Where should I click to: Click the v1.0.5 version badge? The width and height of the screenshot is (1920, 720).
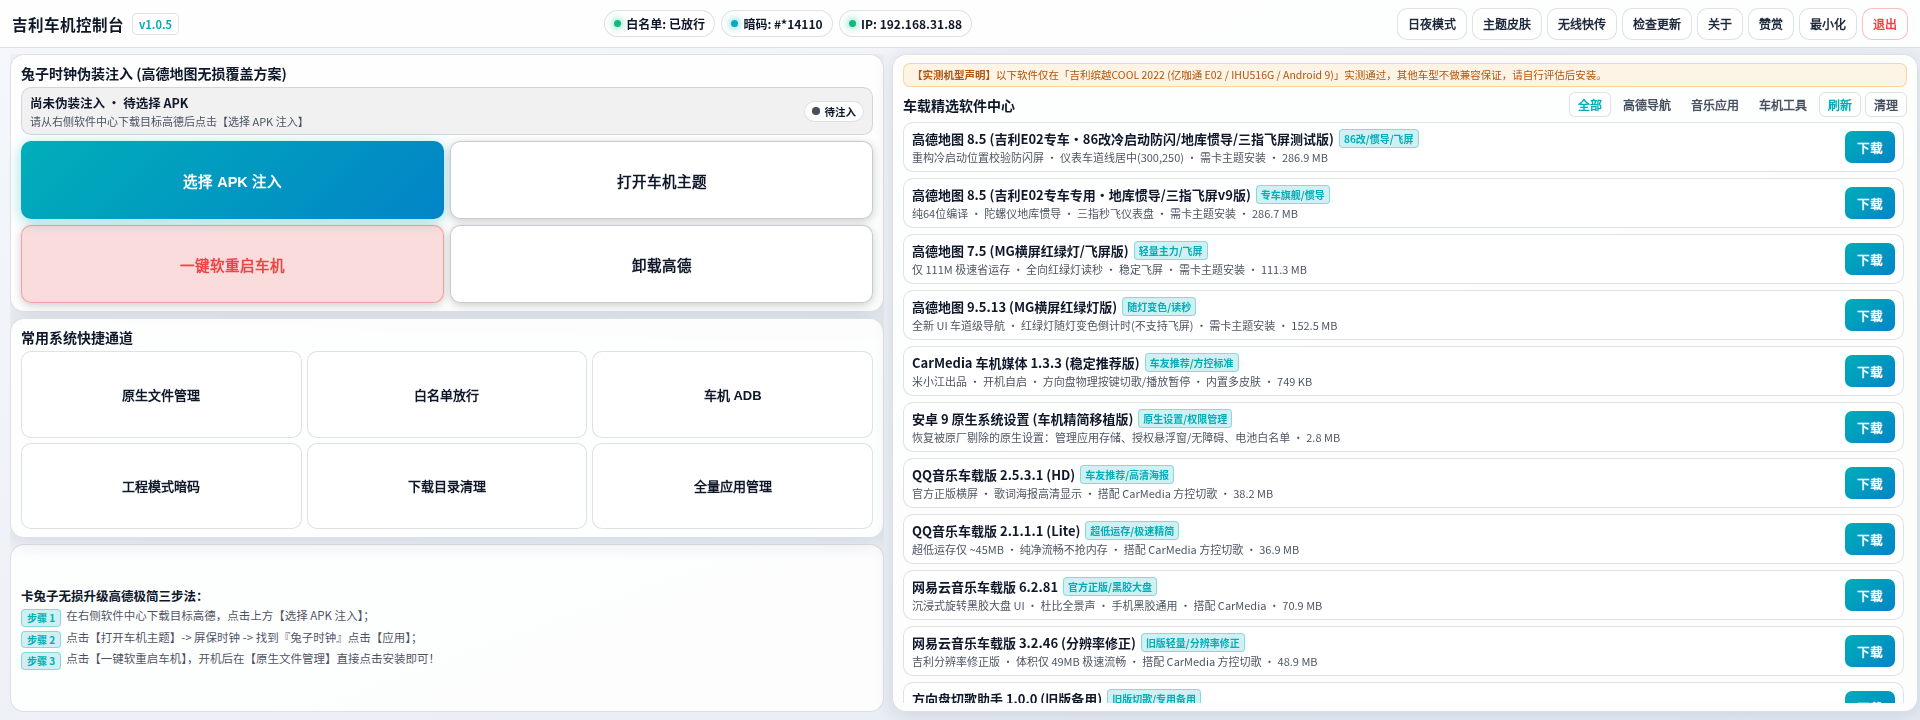click(155, 24)
